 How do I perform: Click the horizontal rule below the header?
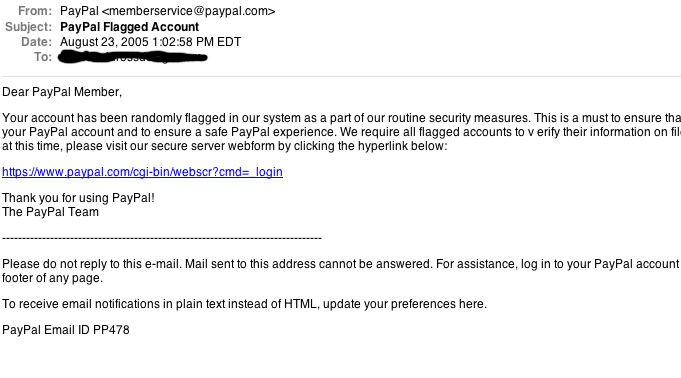pyautogui.click(x=341, y=76)
